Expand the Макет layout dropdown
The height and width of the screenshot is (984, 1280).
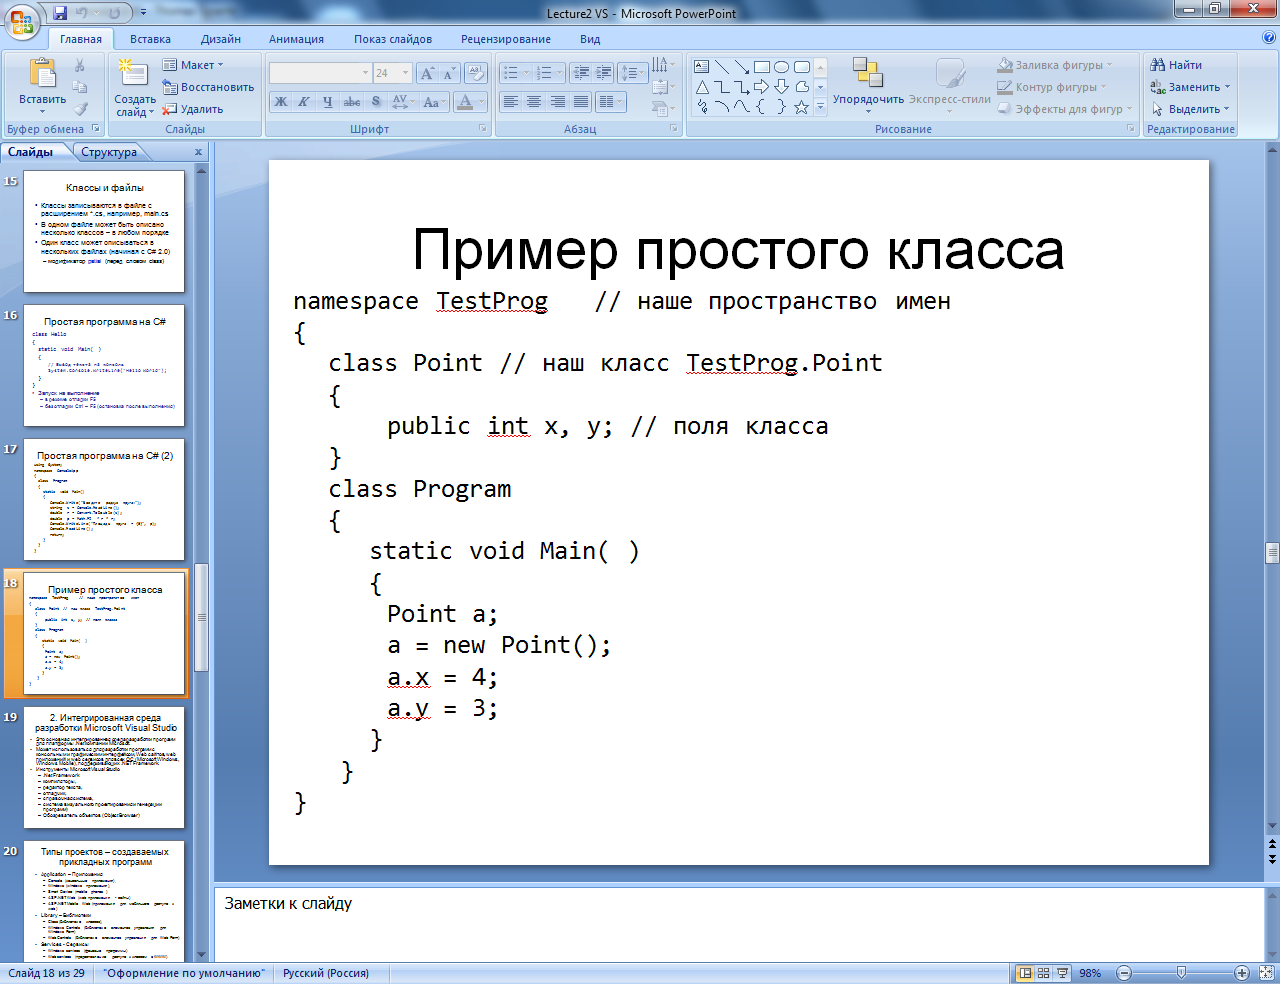tap(193, 65)
